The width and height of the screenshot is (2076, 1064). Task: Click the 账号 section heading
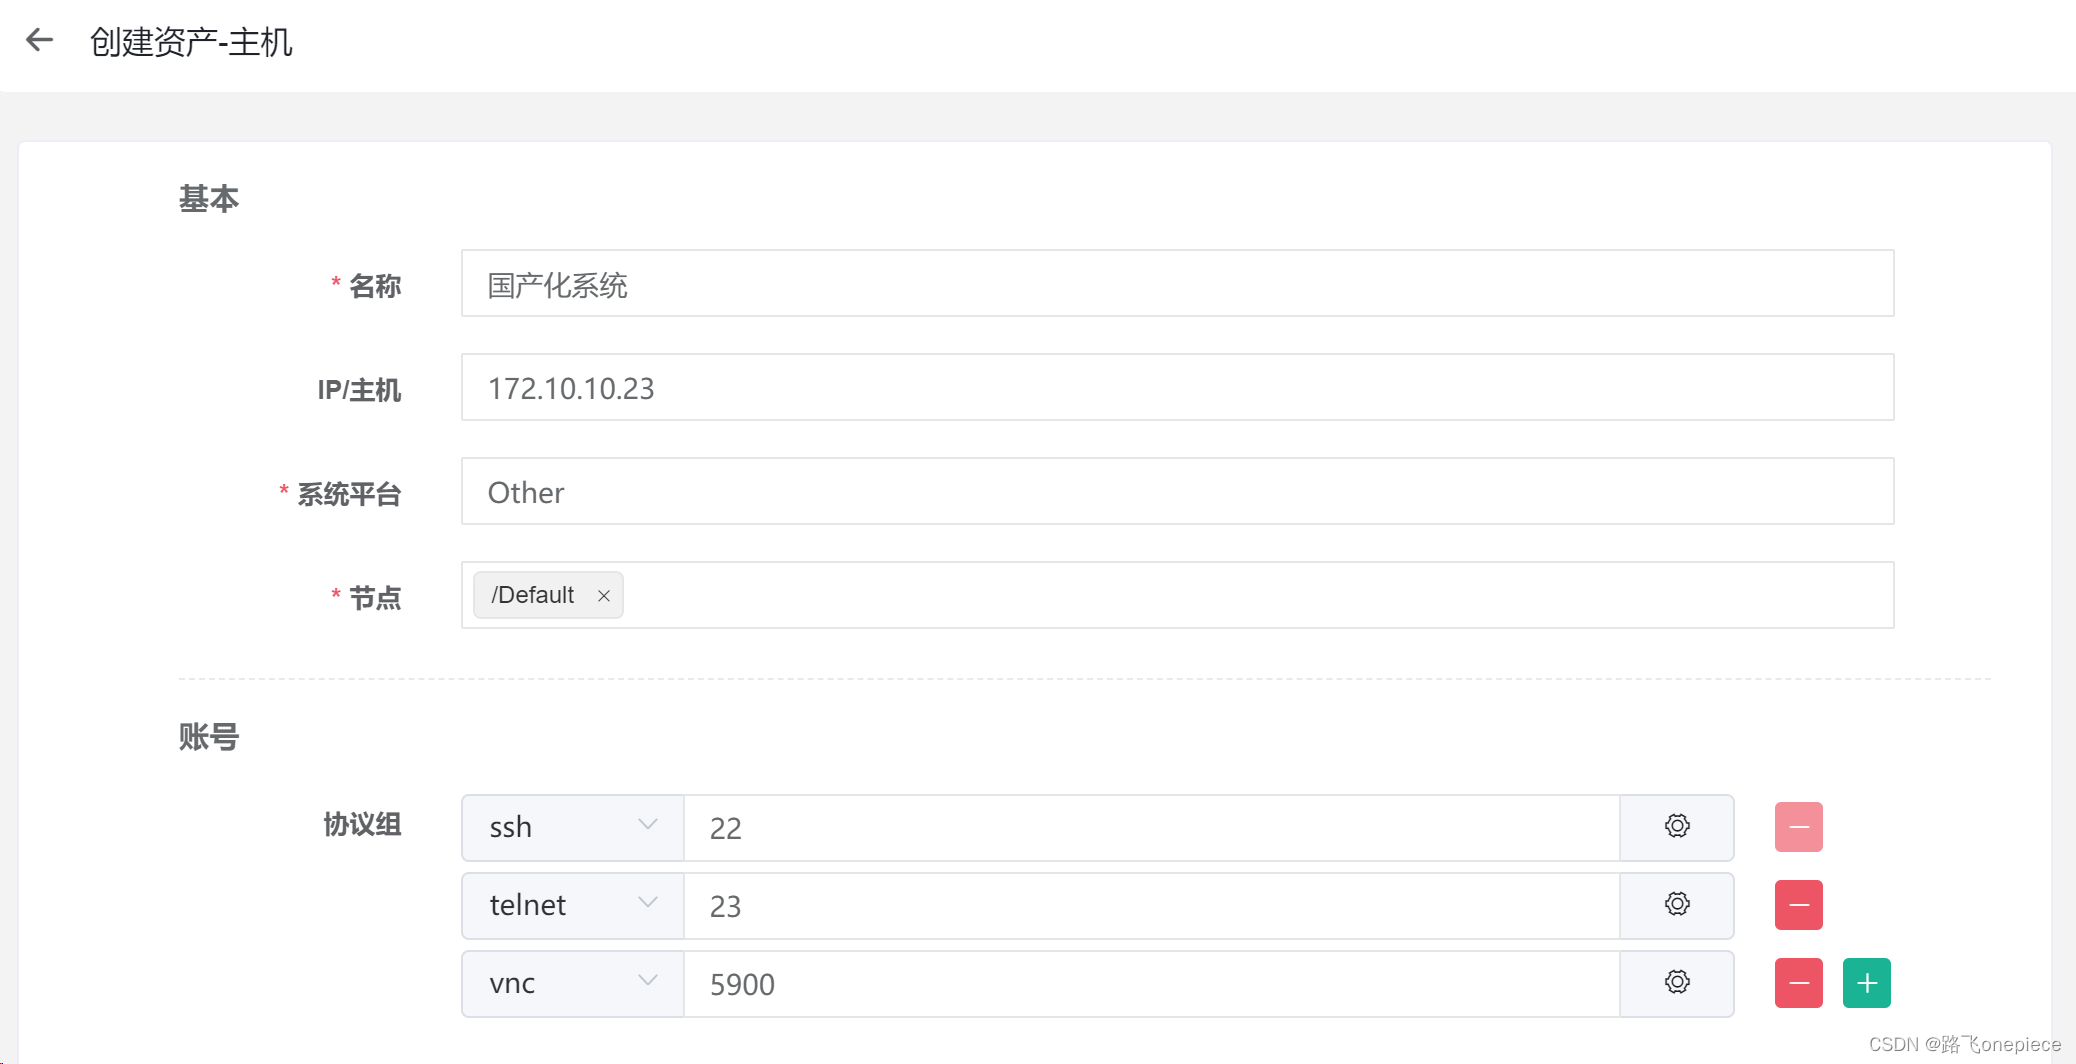[209, 736]
